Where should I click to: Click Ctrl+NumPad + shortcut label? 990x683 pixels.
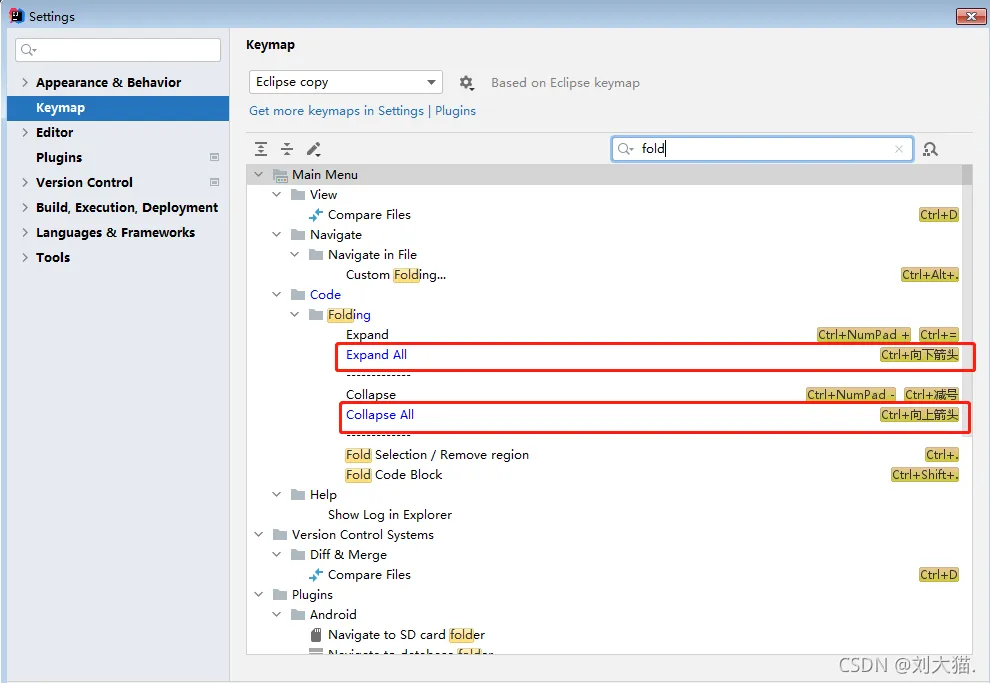click(x=864, y=335)
